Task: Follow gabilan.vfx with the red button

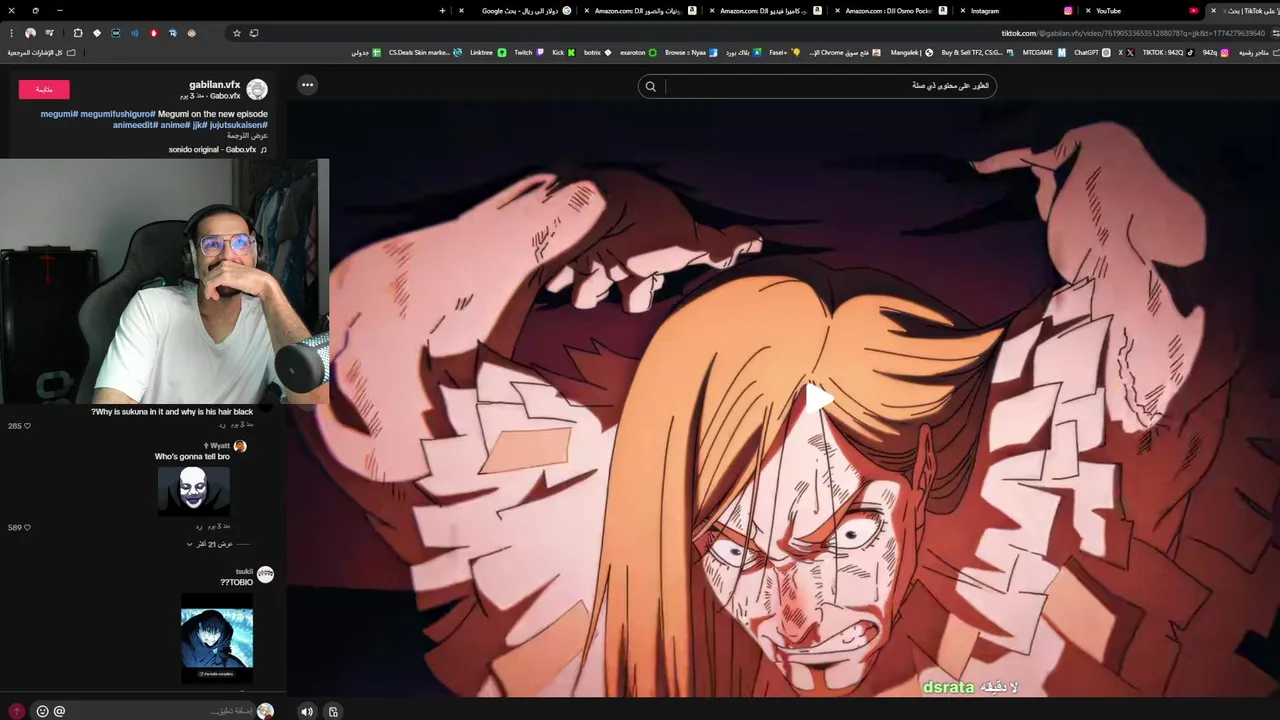Action: tap(44, 89)
